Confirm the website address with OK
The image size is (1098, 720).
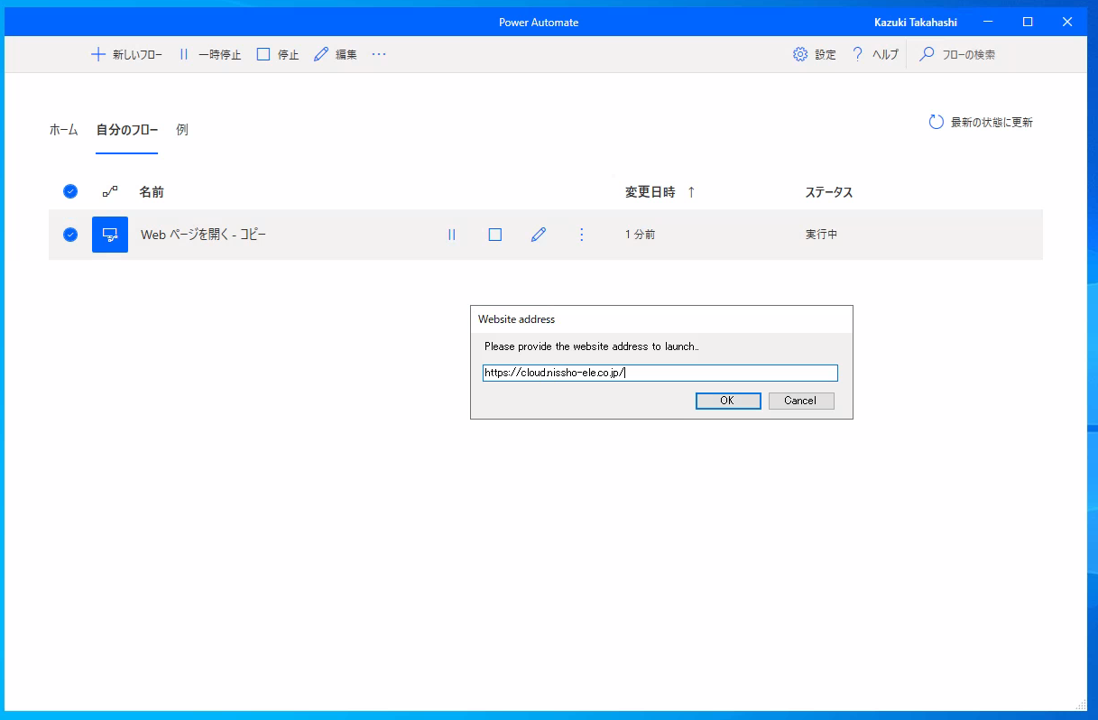pos(727,400)
